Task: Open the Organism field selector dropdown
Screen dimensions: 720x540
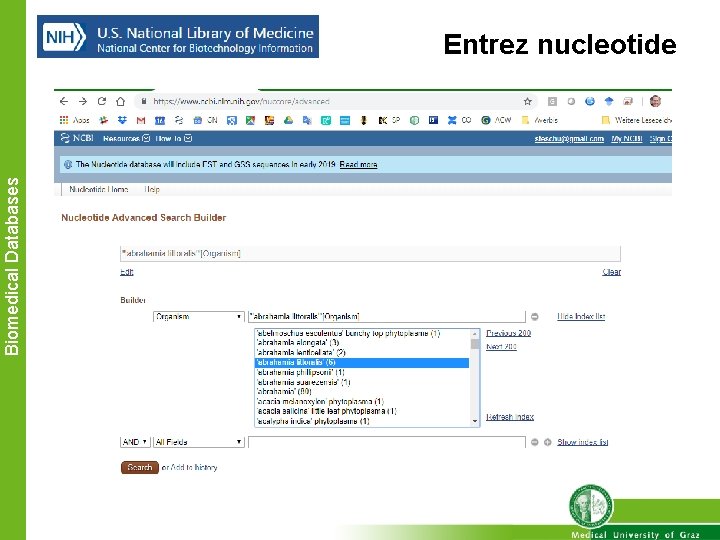Action: click(198, 317)
